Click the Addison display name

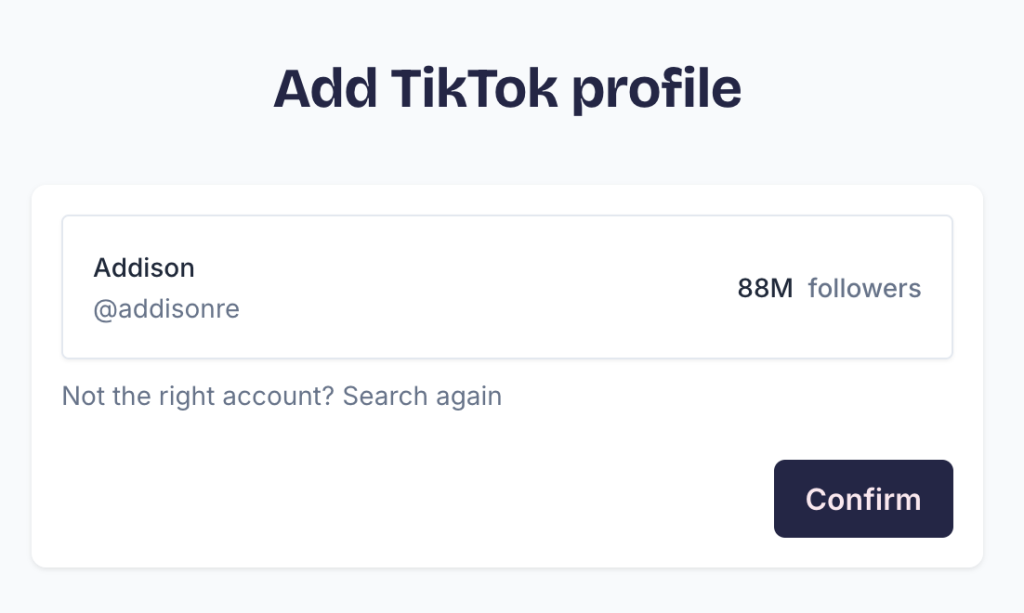tap(144, 267)
